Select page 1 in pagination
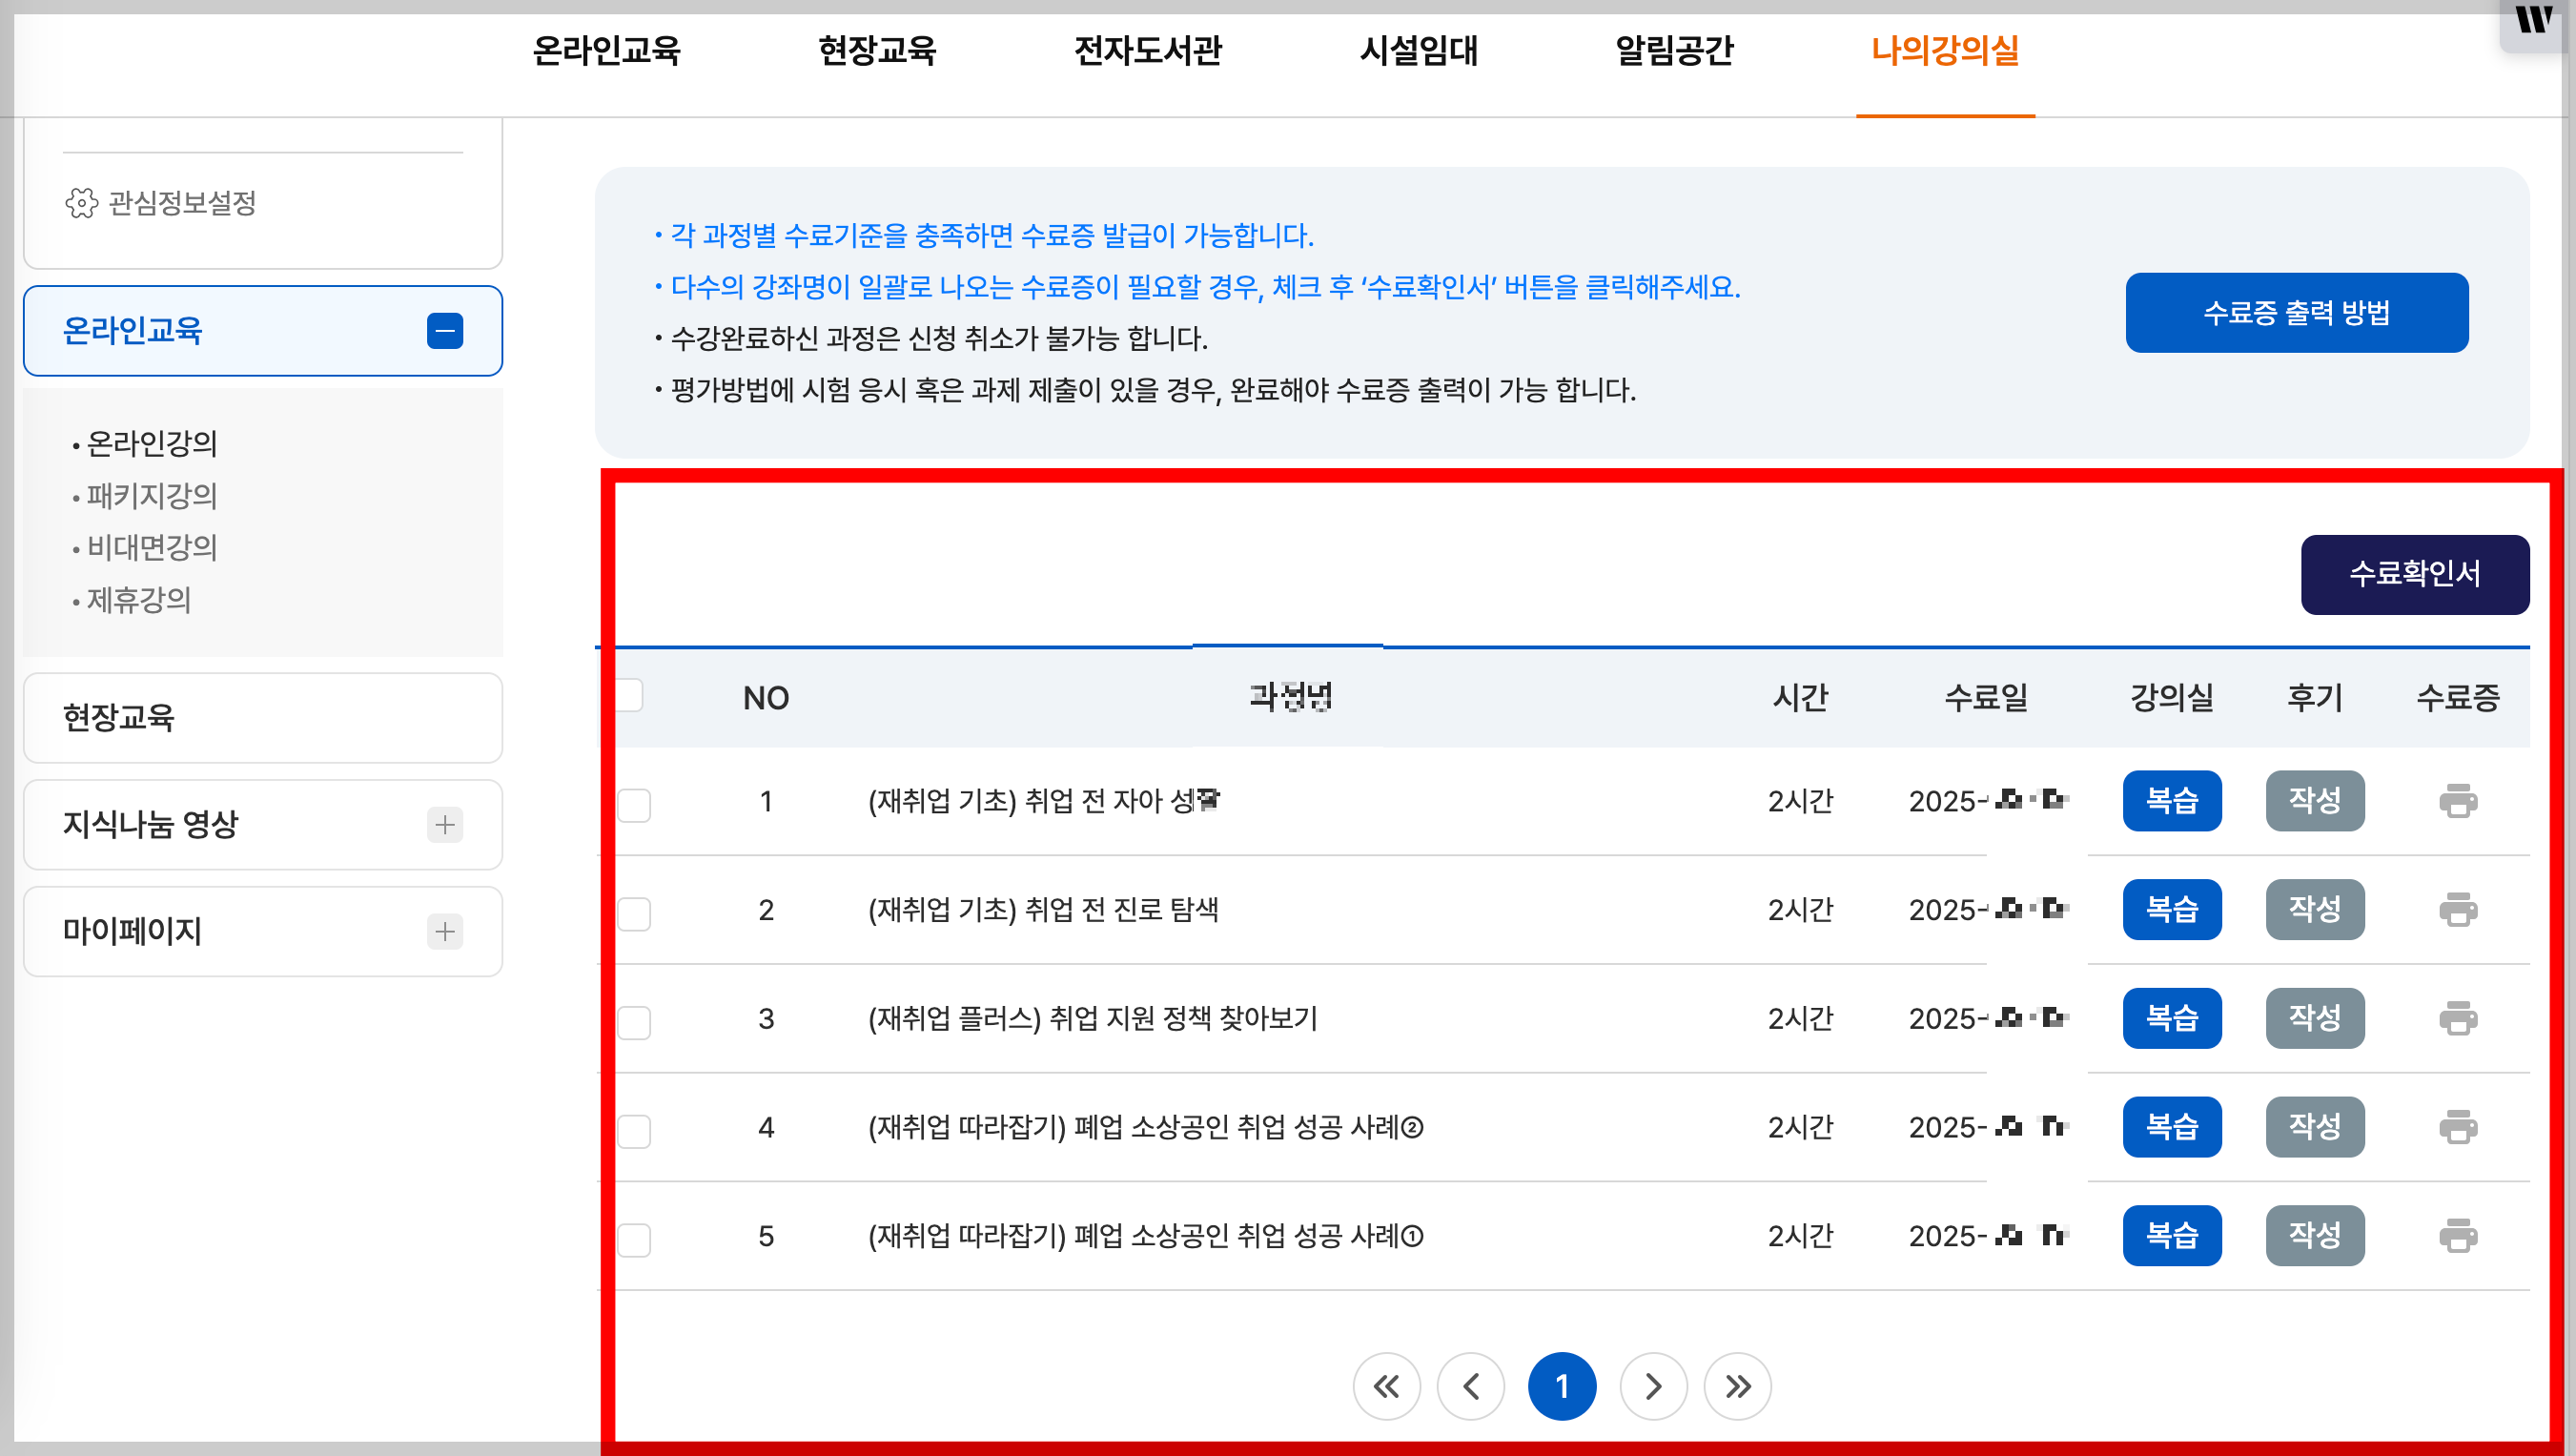 (1561, 1386)
